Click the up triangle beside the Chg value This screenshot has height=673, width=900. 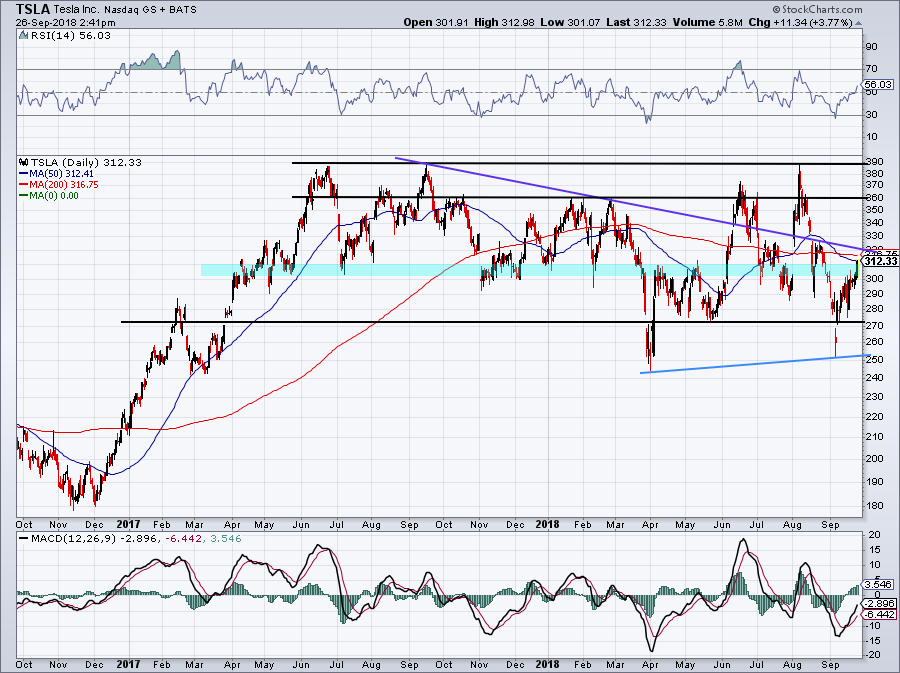pos(858,23)
